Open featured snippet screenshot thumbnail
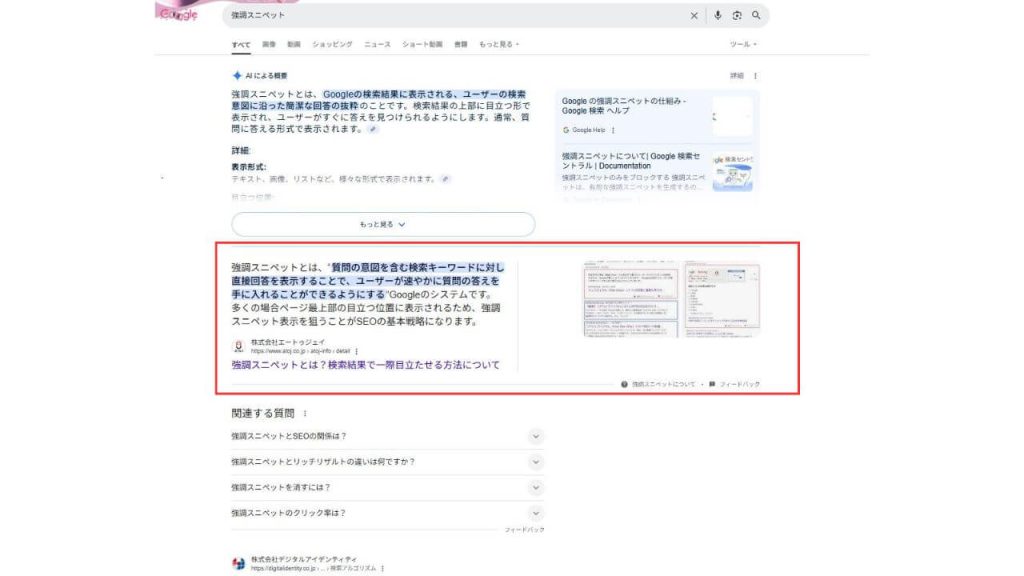 pos(671,299)
